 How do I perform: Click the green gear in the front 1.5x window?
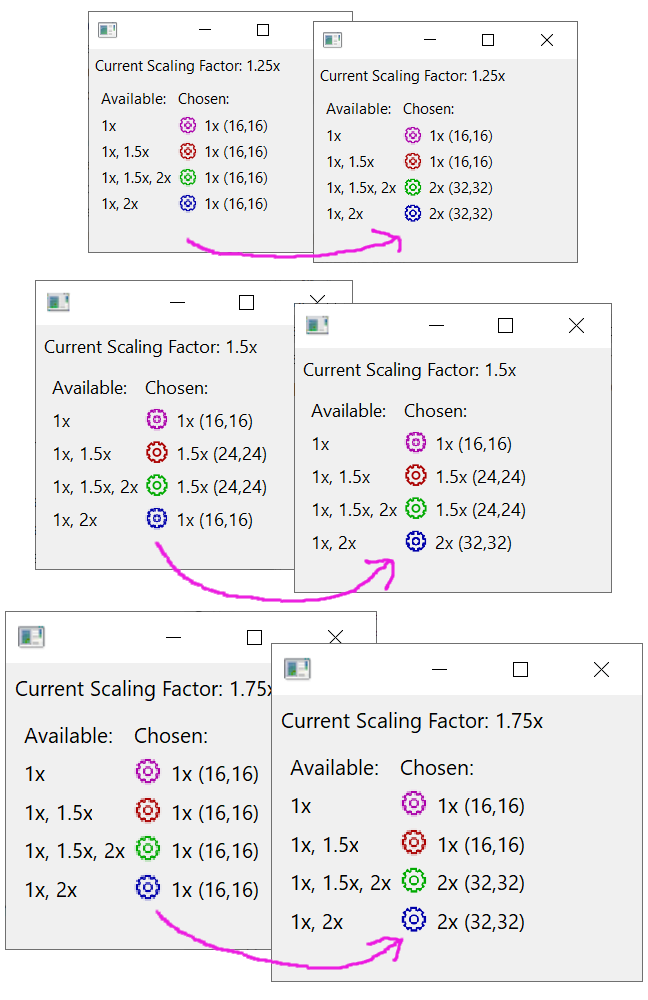pyautogui.click(x=415, y=509)
